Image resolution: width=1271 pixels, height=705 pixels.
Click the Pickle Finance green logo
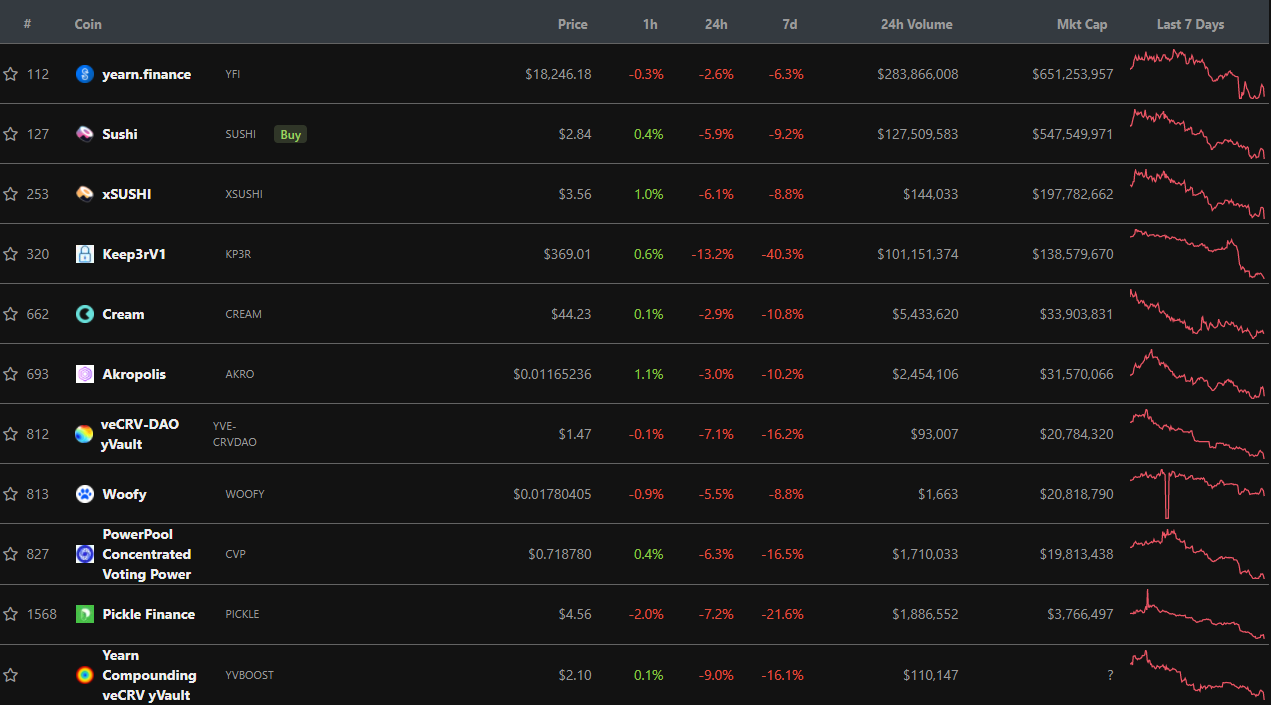[85, 614]
